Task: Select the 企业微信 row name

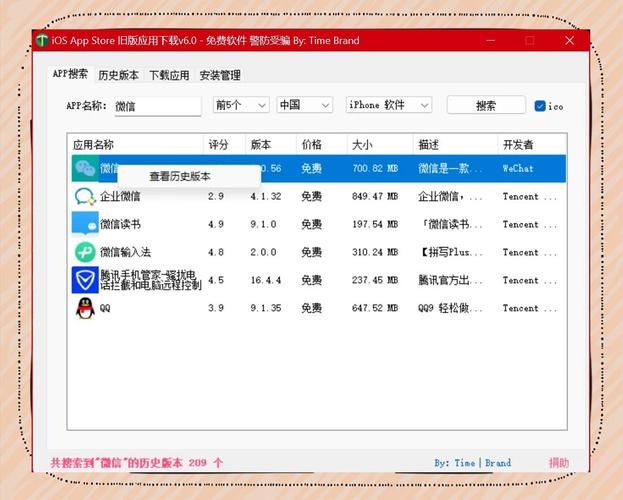Action: point(120,196)
